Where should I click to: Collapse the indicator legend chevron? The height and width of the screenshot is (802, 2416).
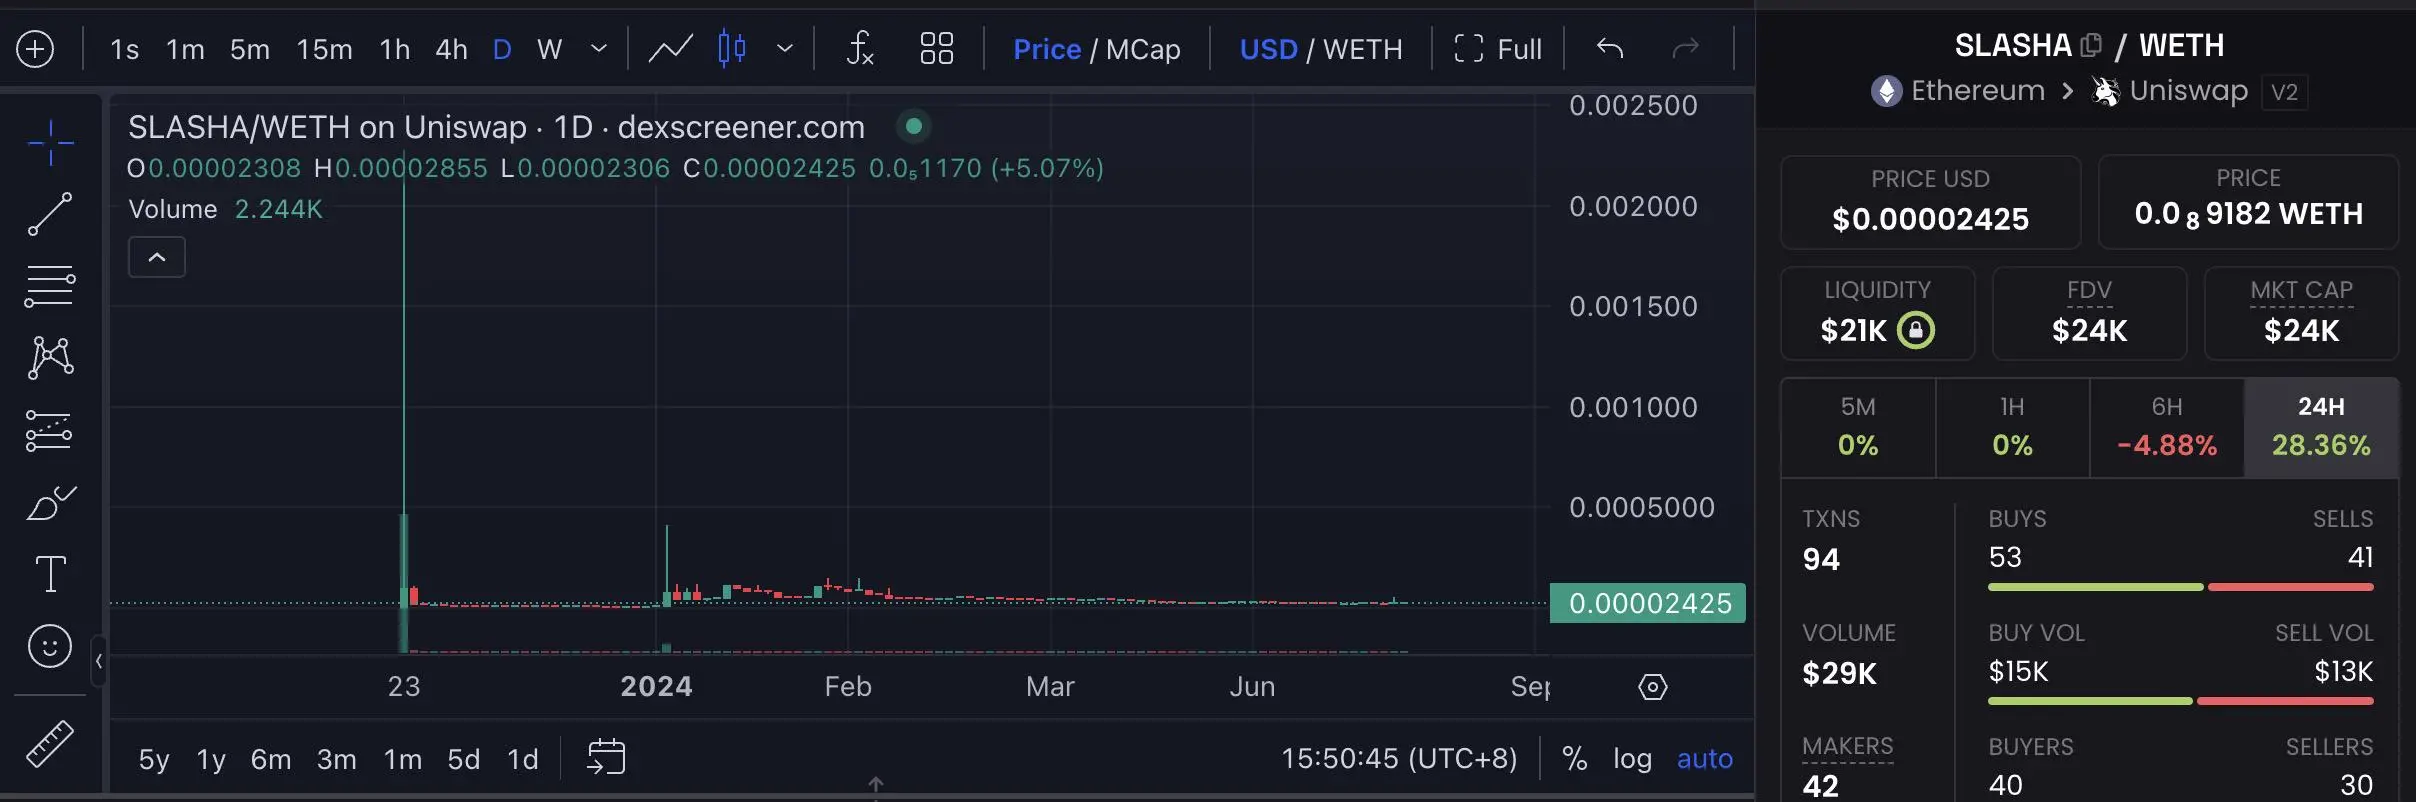[x=157, y=257]
